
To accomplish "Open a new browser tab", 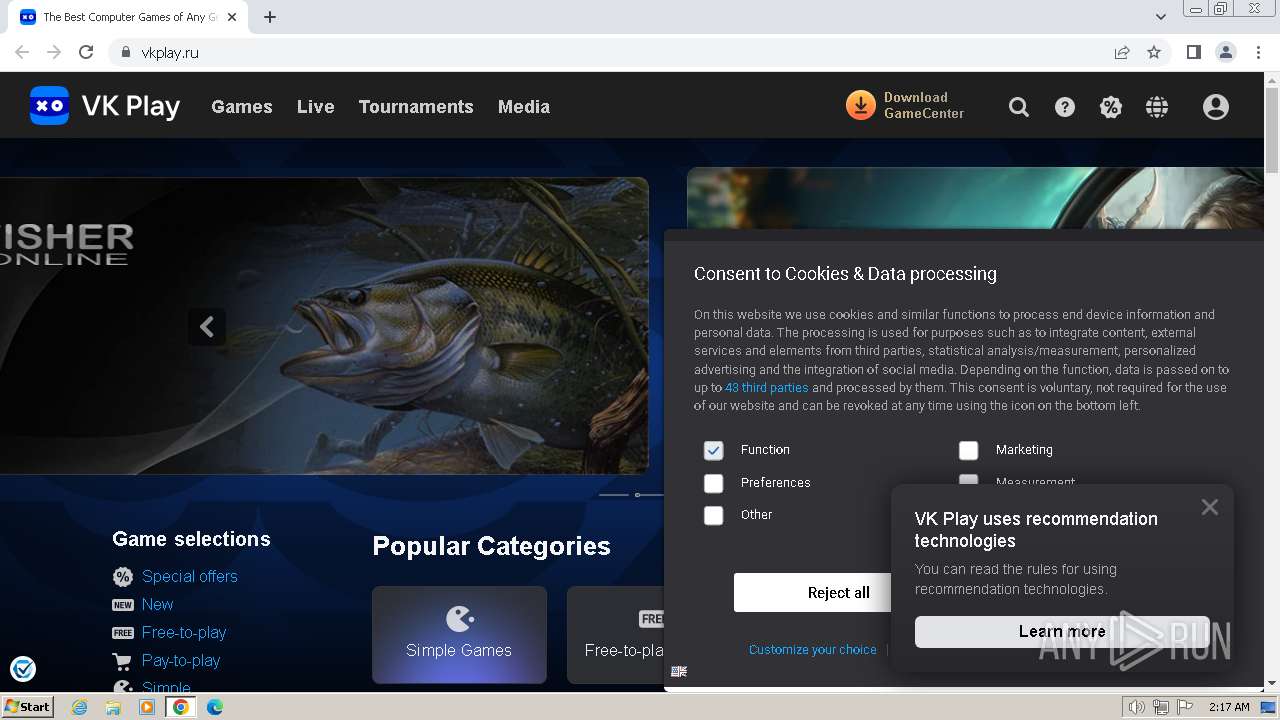I will pos(270,17).
